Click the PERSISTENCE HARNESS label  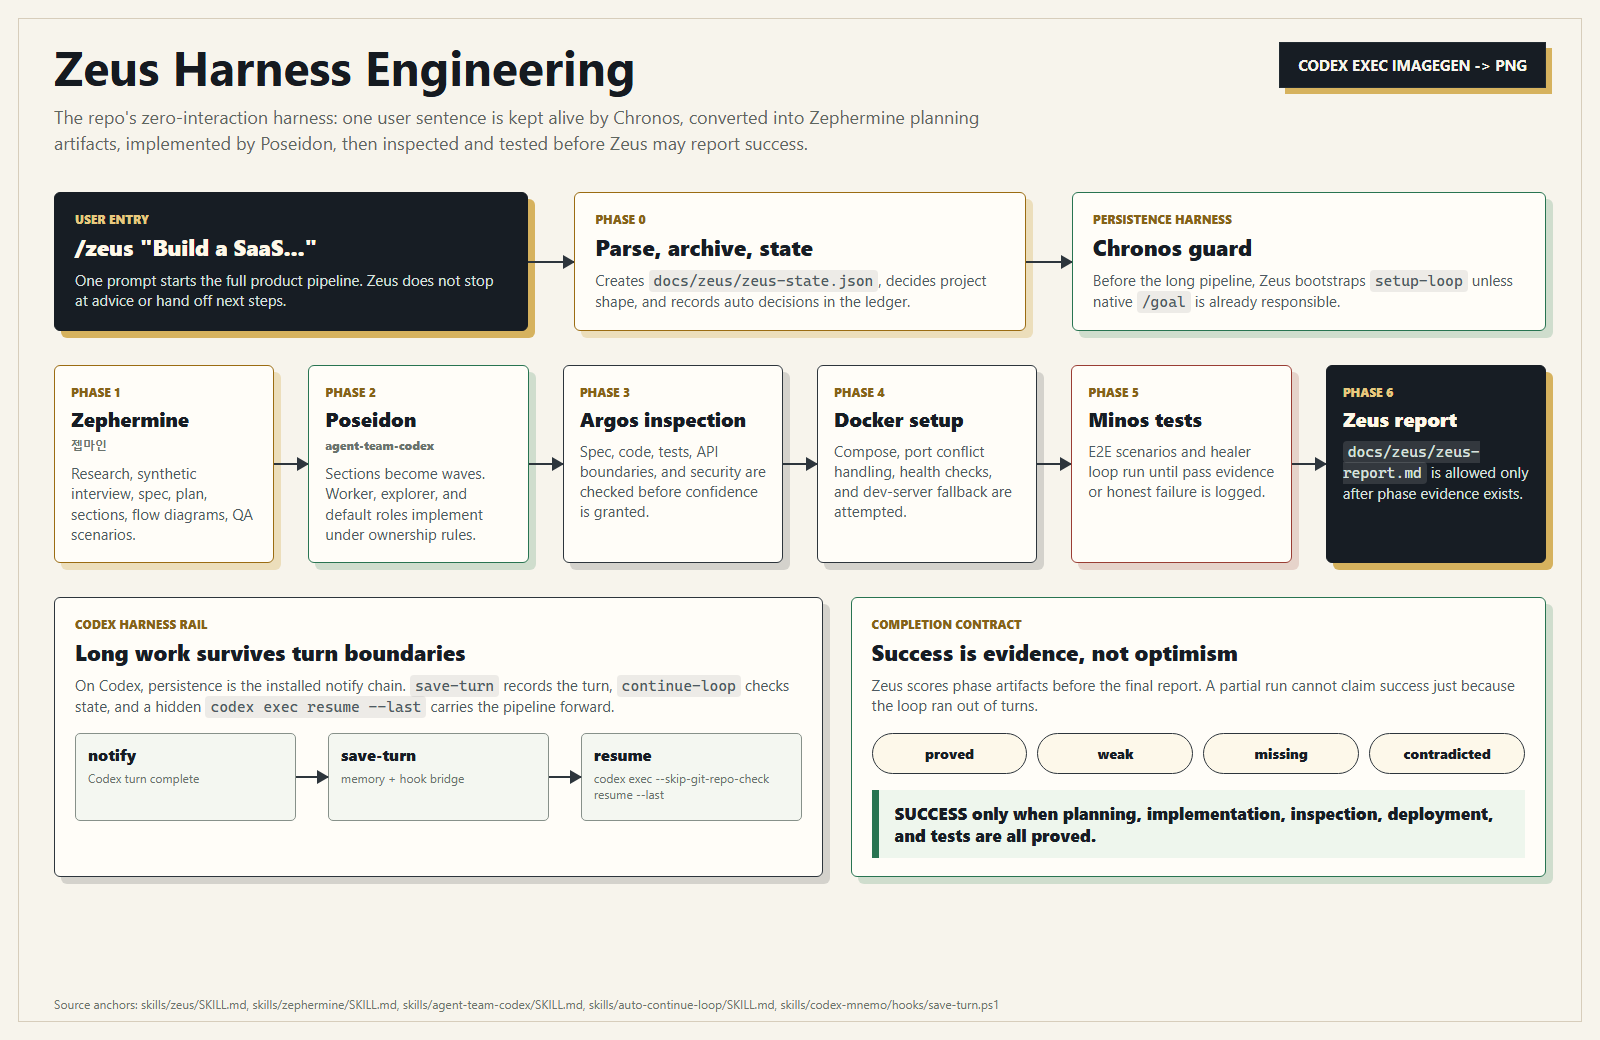tap(1162, 220)
